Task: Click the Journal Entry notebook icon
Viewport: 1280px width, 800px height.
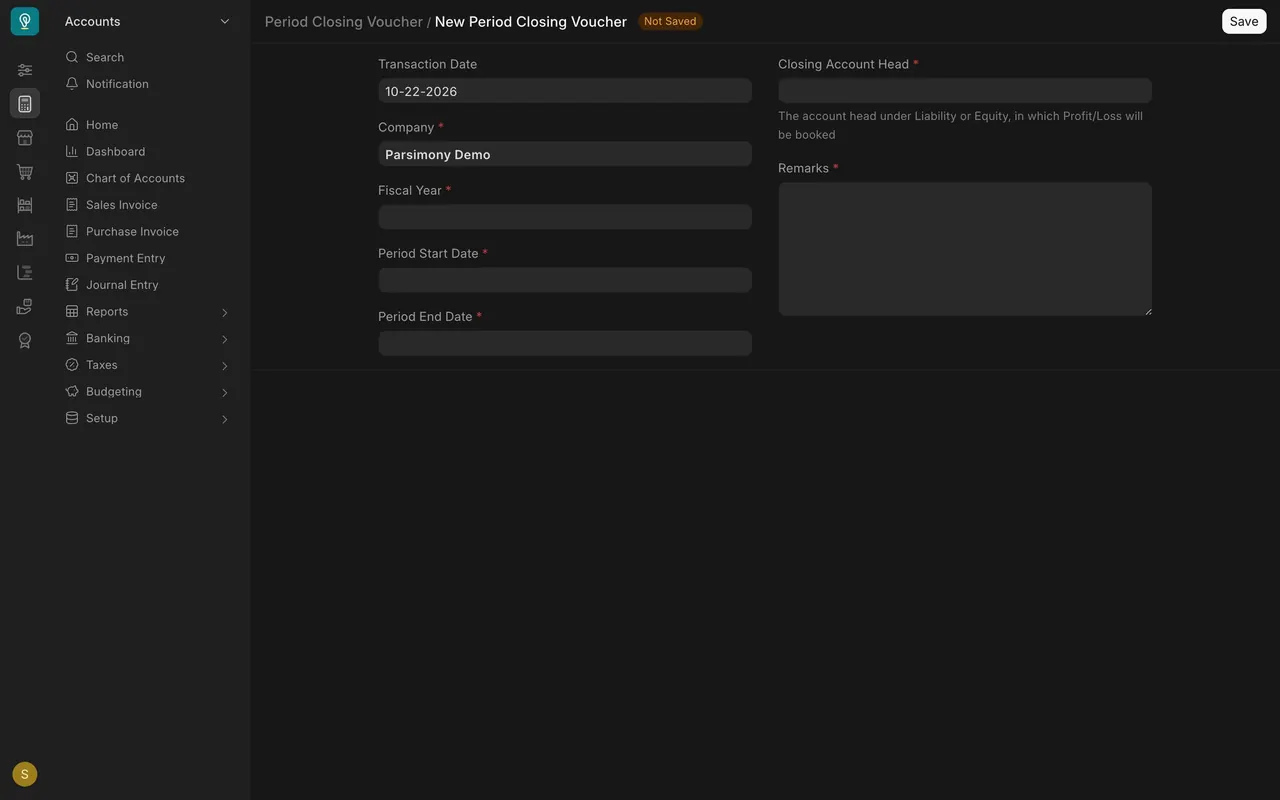Action: tap(72, 285)
